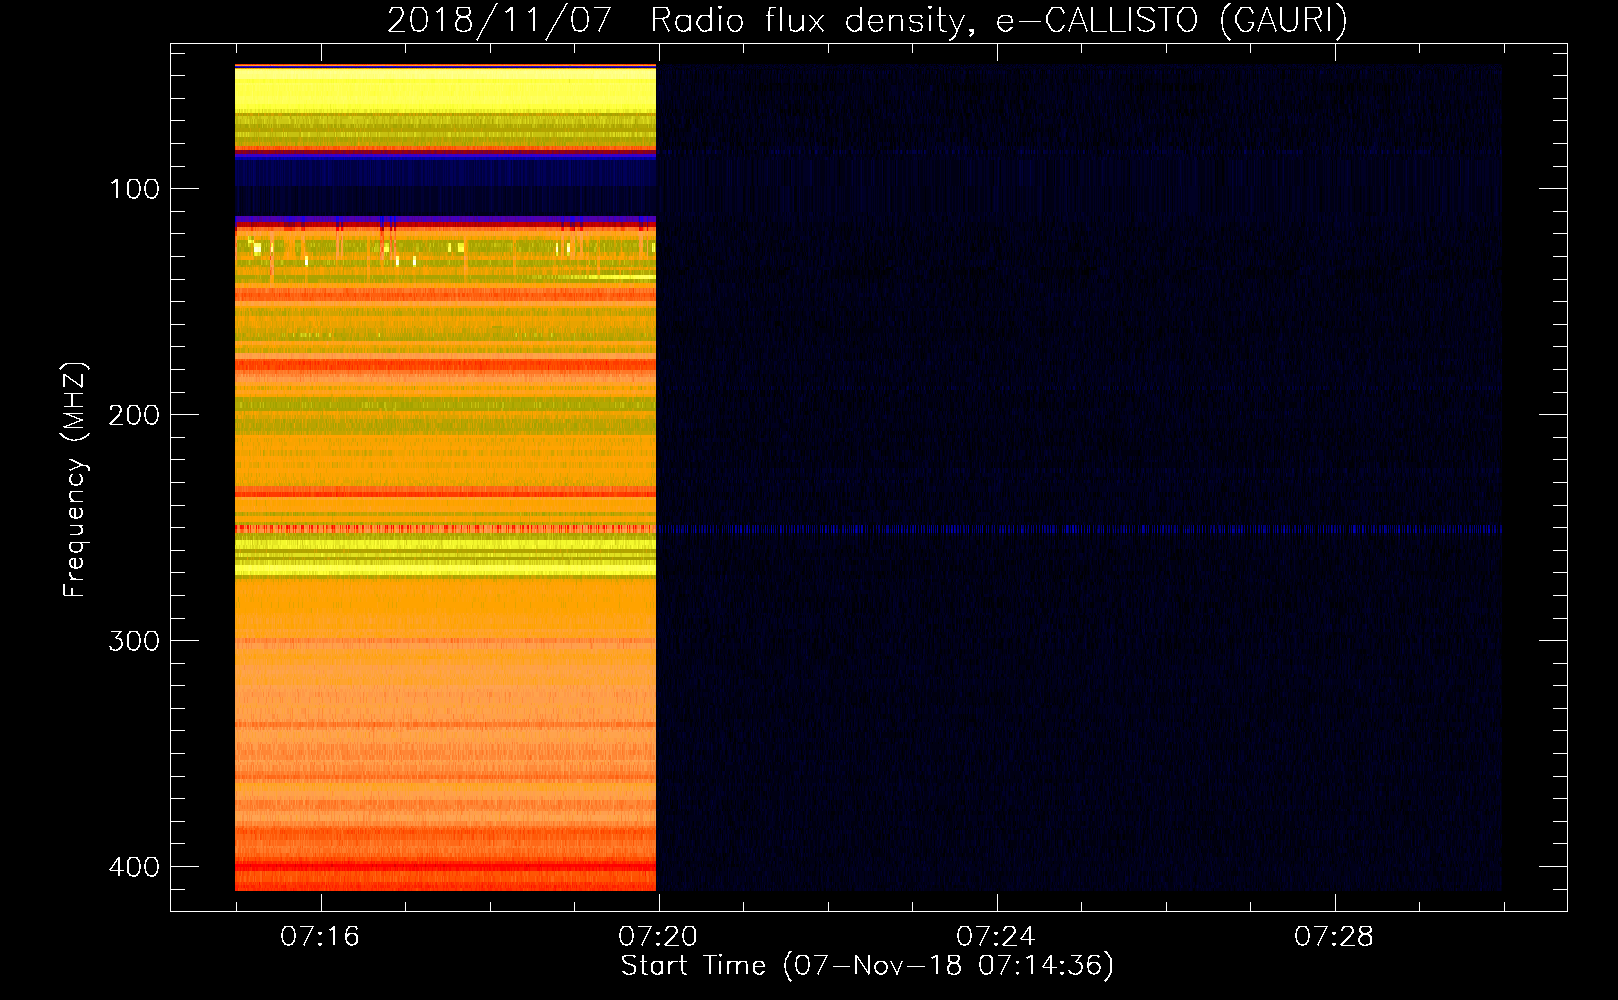
Task: Click the 07:16 time tick label
Action: point(319,936)
